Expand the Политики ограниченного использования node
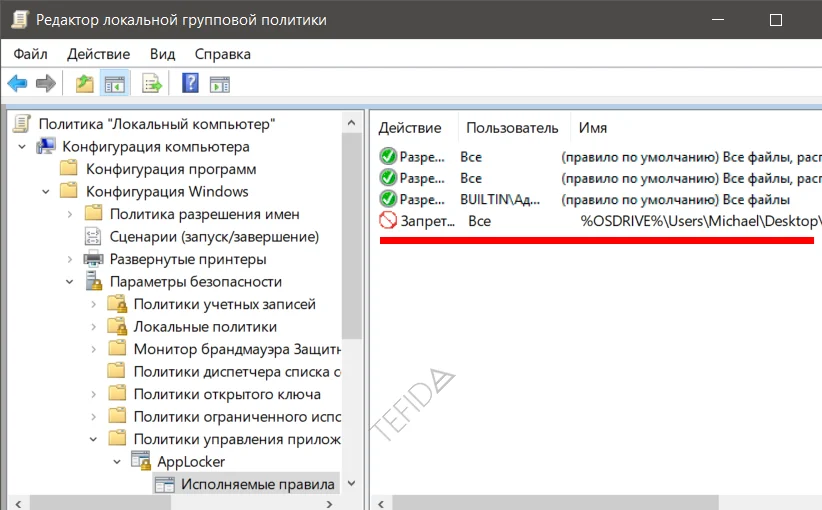Image resolution: width=822 pixels, height=510 pixels. tap(93, 417)
